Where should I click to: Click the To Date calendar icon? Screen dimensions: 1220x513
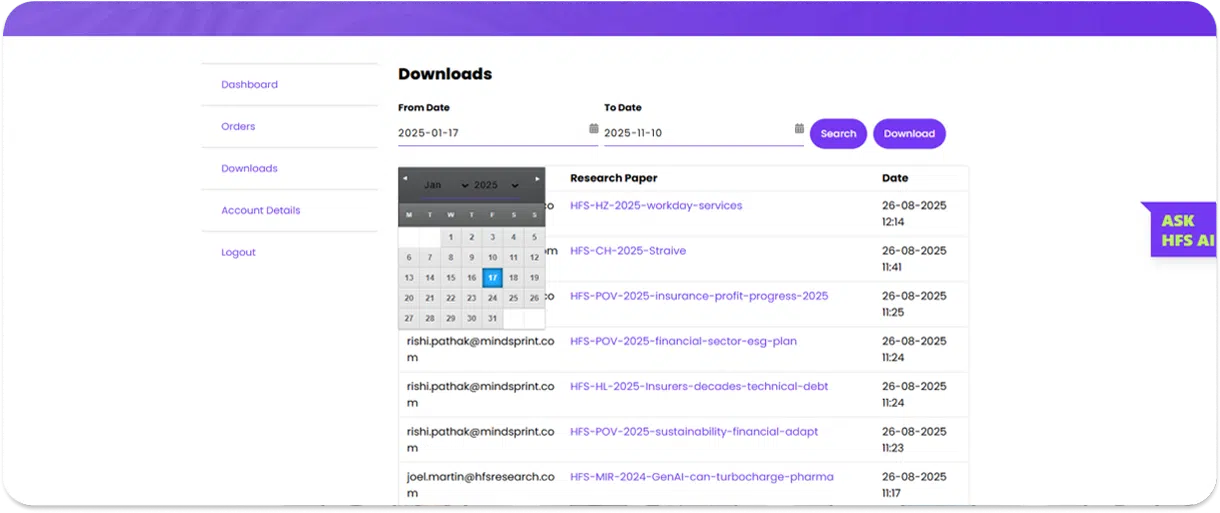pyautogui.click(x=799, y=129)
